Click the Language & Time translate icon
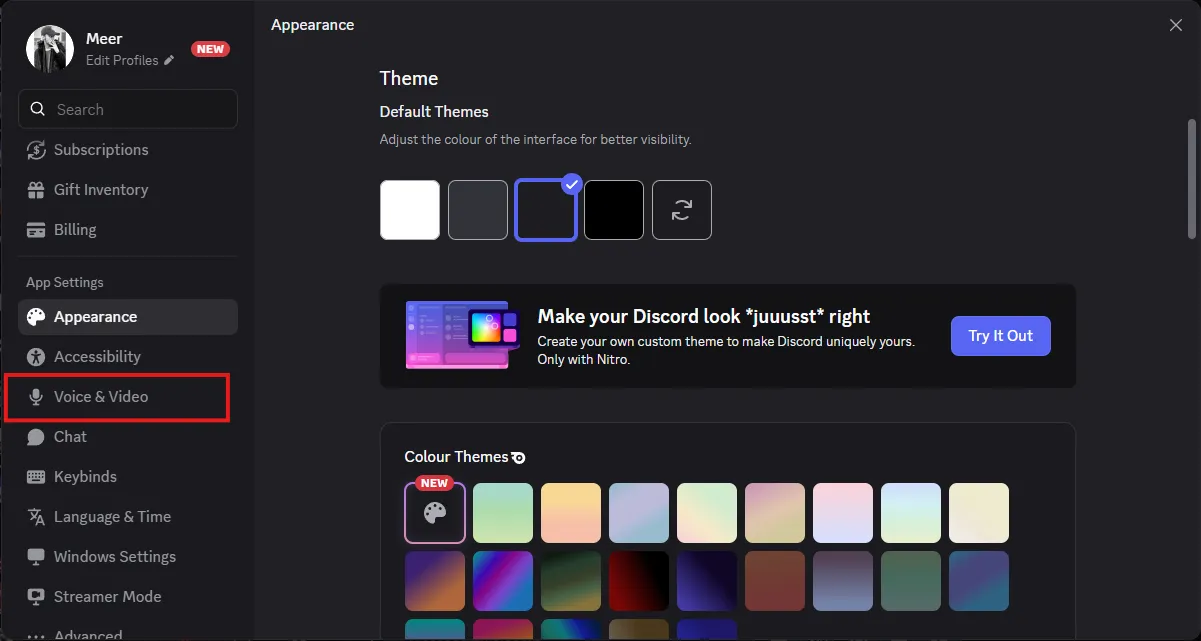This screenshot has height=641, width=1201. pos(37,517)
